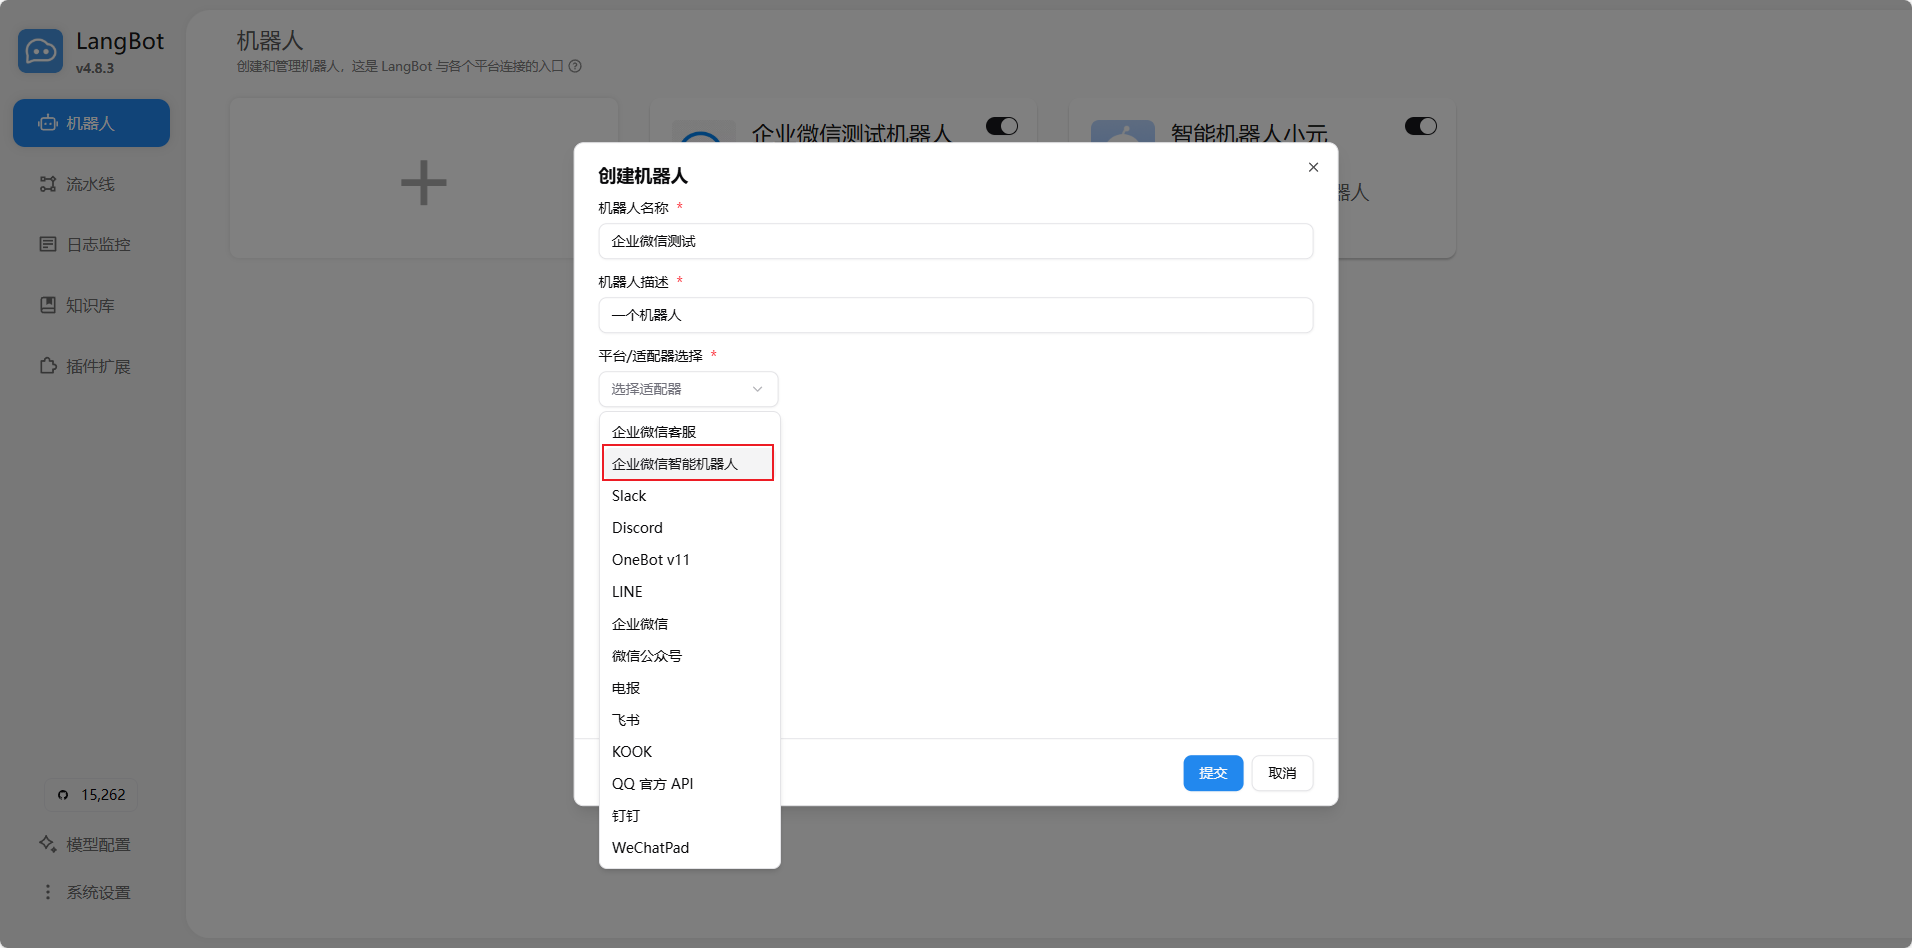Focus the 机器人名称 input field

[x=956, y=241]
